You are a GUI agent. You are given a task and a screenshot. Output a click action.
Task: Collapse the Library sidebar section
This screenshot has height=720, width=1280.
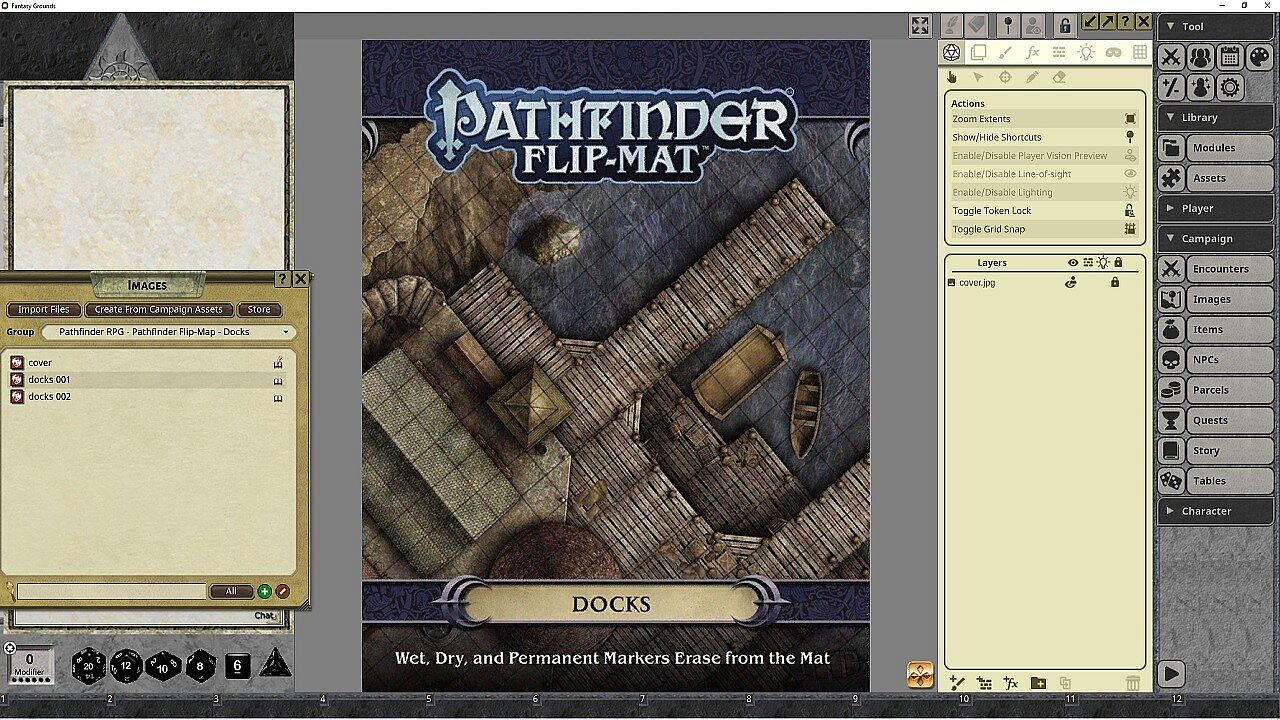1215,117
